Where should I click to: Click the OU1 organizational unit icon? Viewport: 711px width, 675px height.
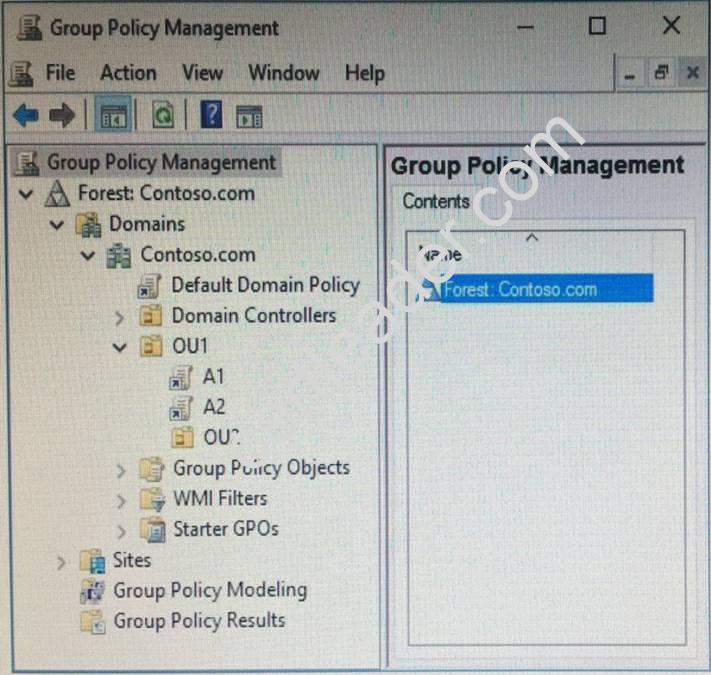pyautogui.click(x=151, y=346)
